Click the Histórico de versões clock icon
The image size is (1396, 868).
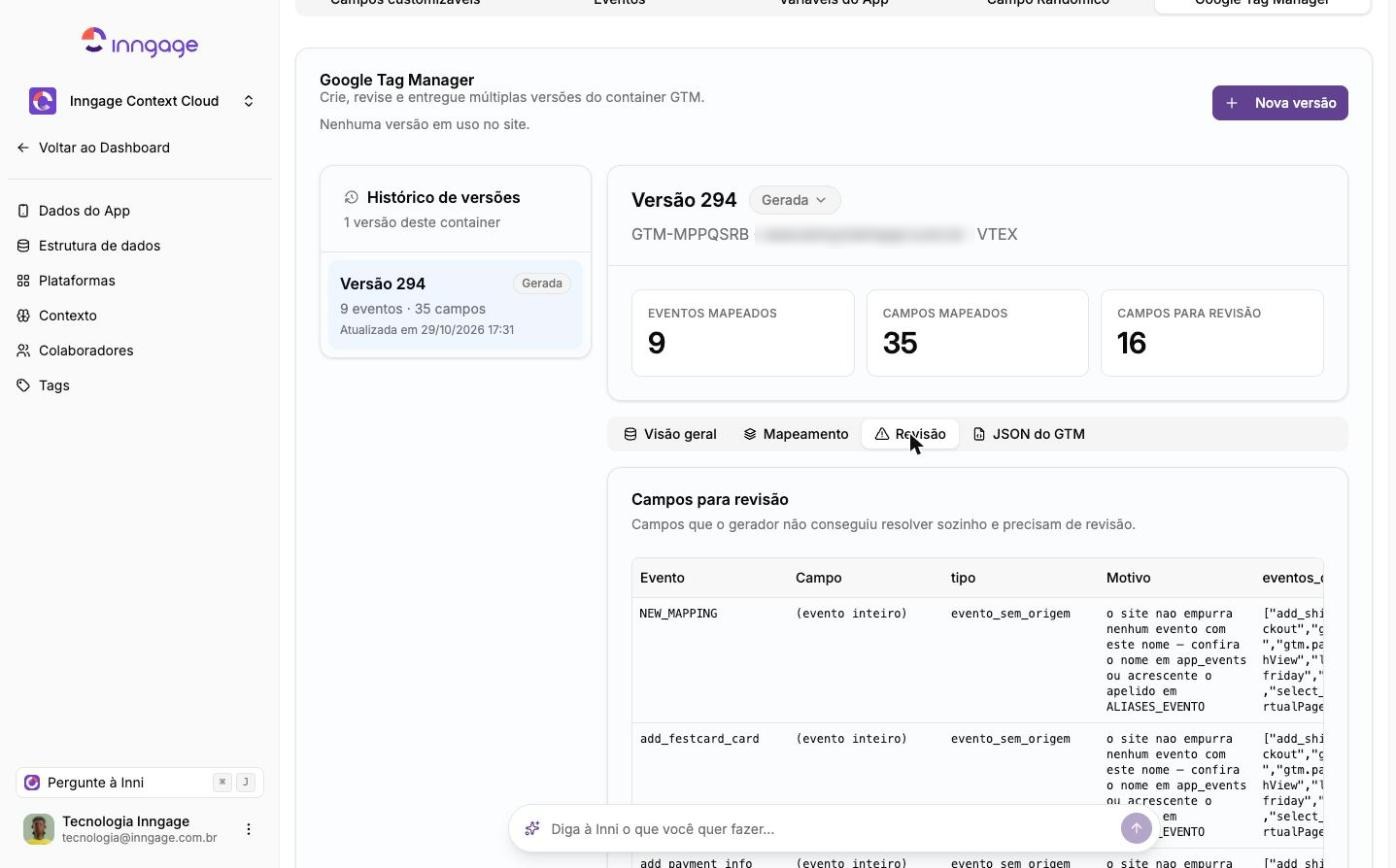tap(351, 198)
